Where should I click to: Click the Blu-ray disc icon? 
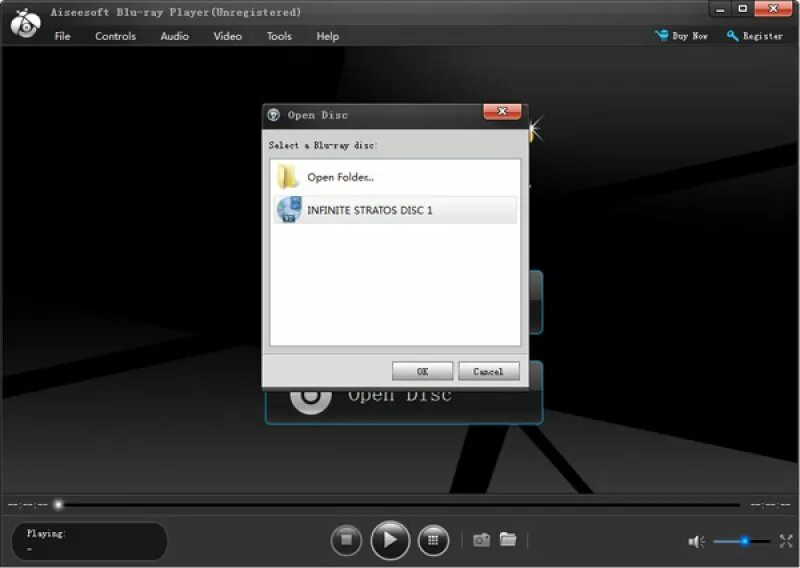point(289,210)
